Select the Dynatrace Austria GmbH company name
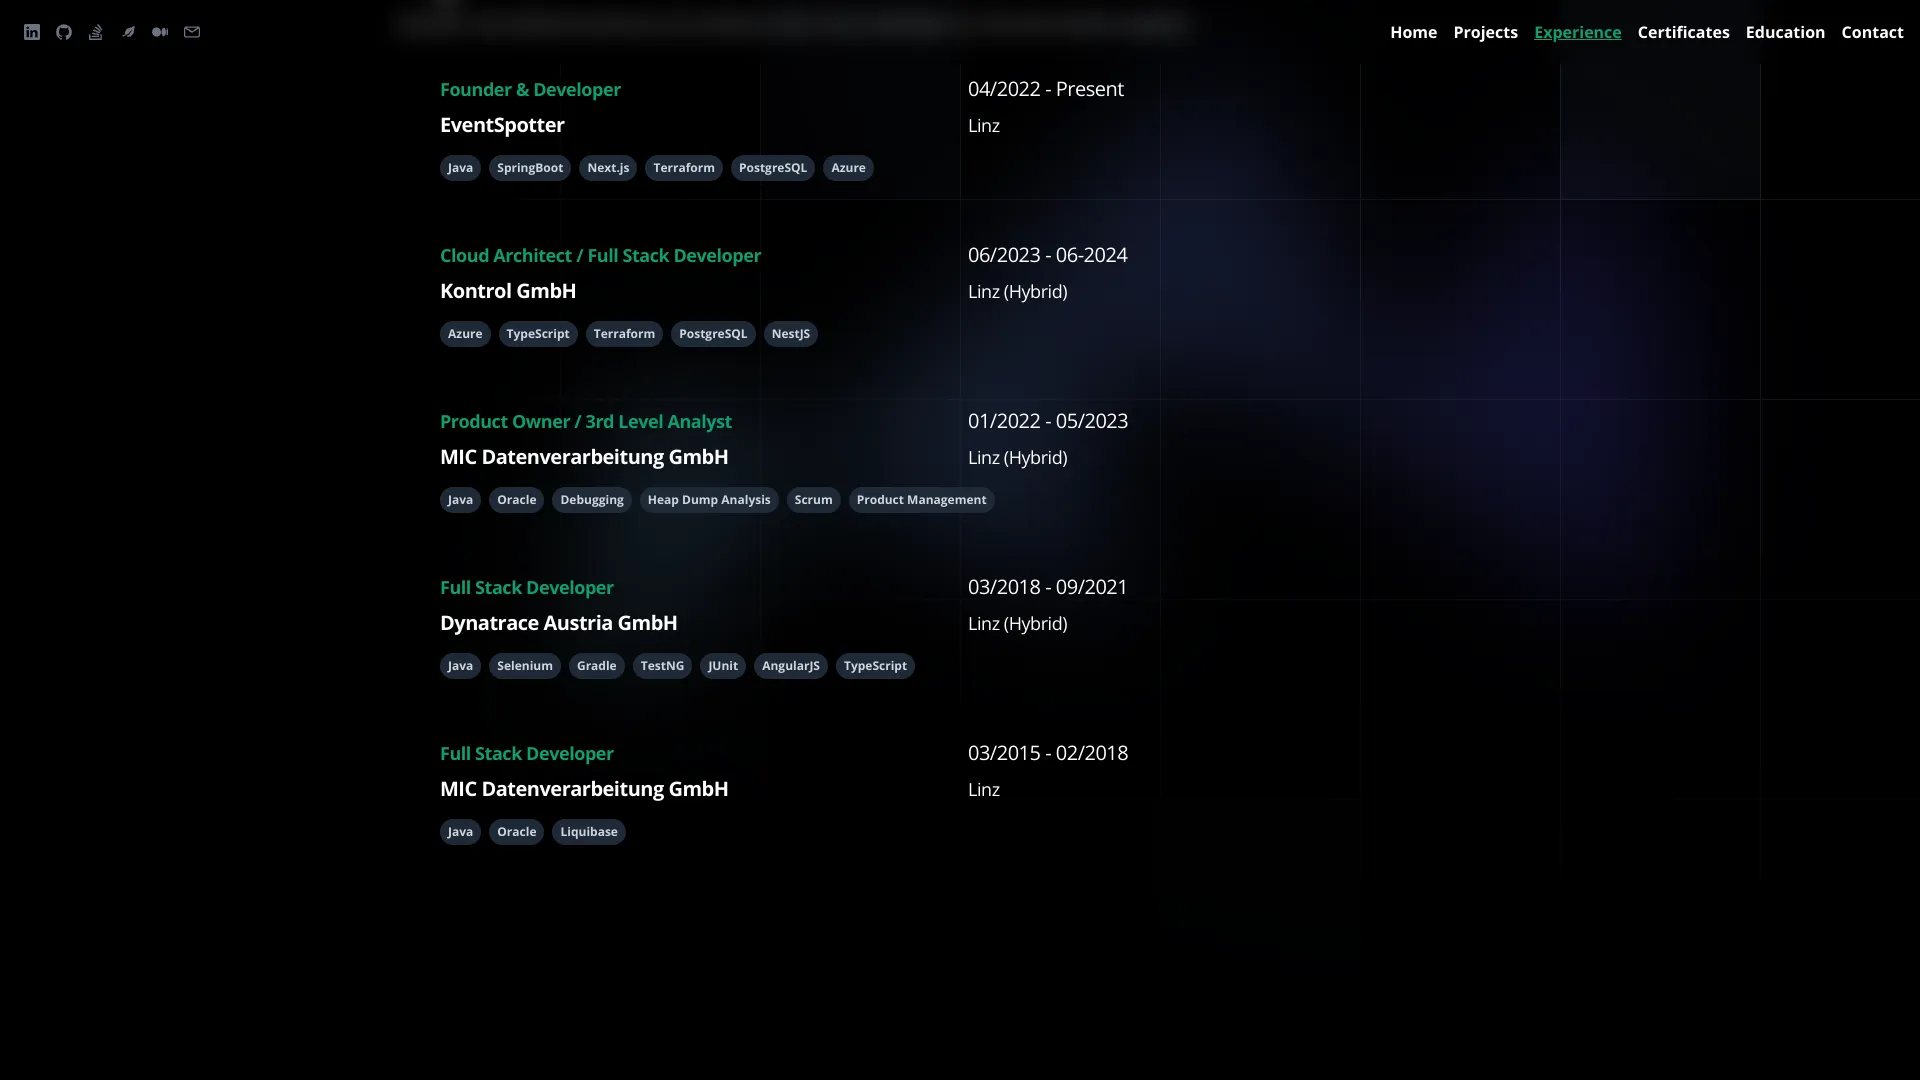This screenshot has width=1920, height=1080. pos(558,623)
